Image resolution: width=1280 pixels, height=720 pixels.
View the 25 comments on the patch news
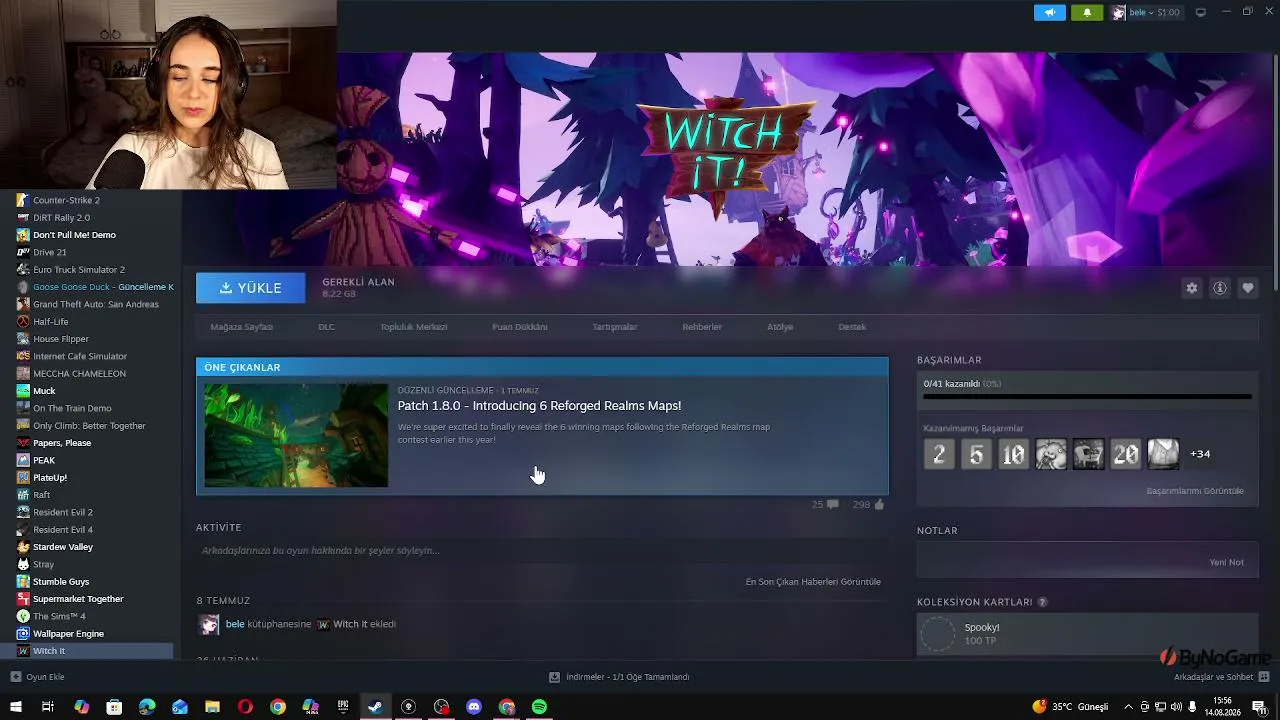825,505
